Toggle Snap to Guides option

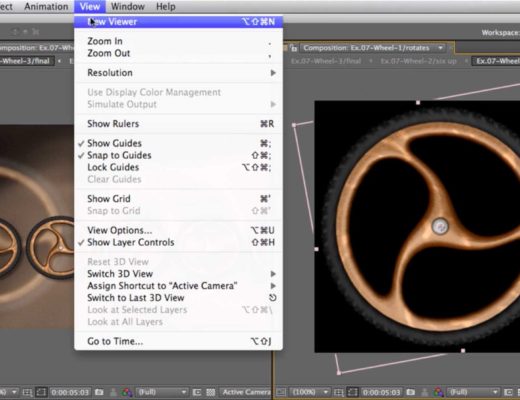(179, 155)
